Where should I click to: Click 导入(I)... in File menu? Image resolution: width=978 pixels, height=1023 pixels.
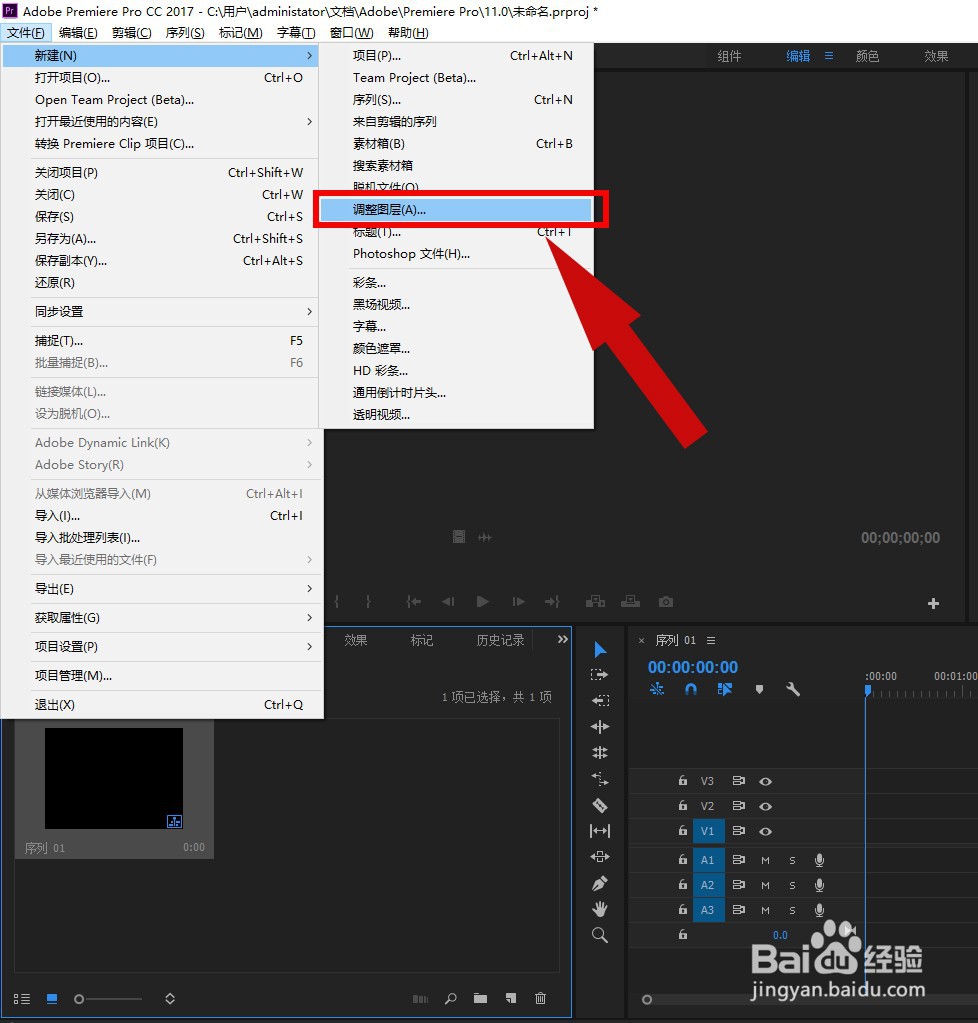(x=161, y=515)
